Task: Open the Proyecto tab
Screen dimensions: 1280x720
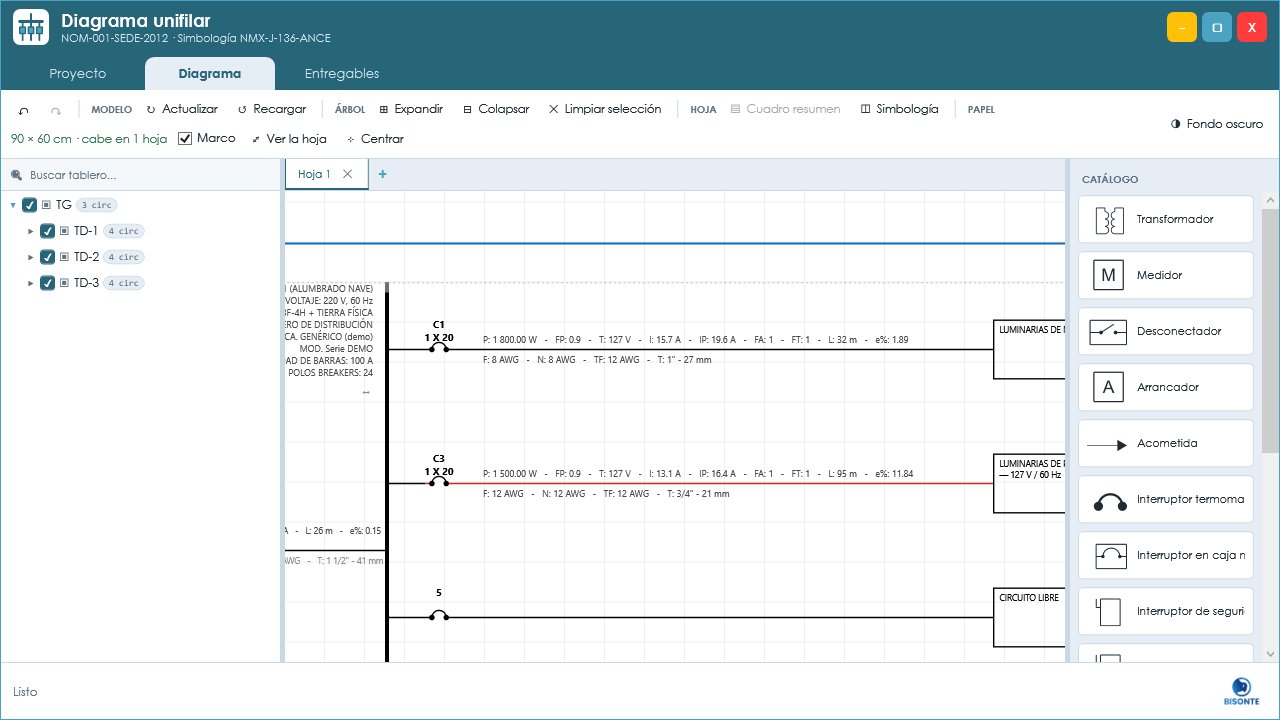Action: 78,74
